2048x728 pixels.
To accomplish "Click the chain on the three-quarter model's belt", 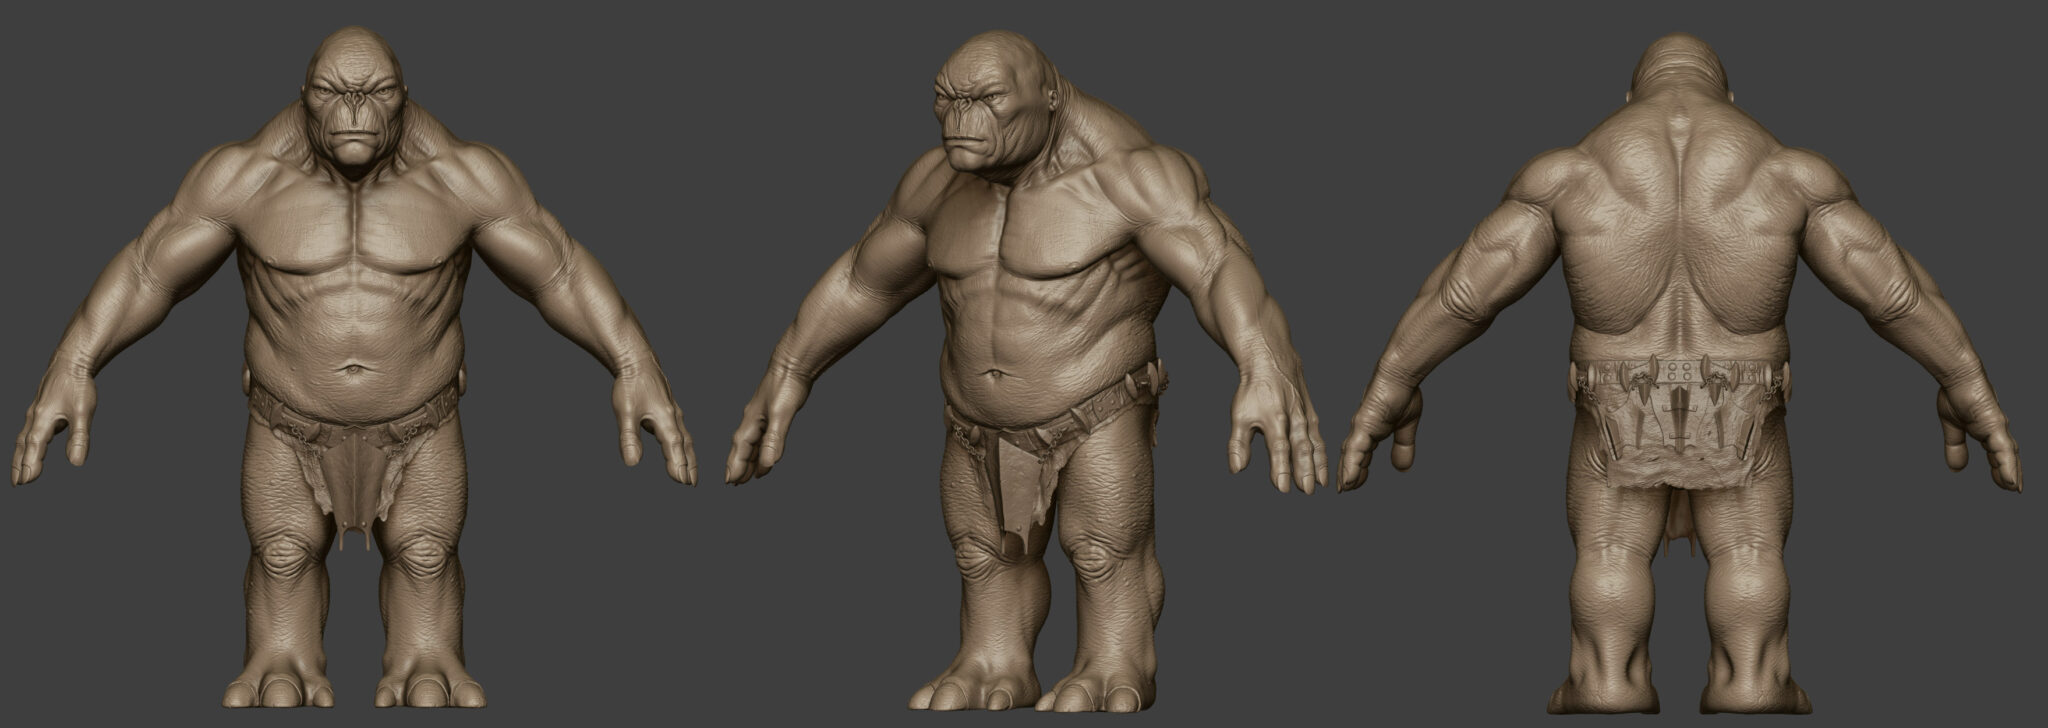I will click(x=962, y=437).
